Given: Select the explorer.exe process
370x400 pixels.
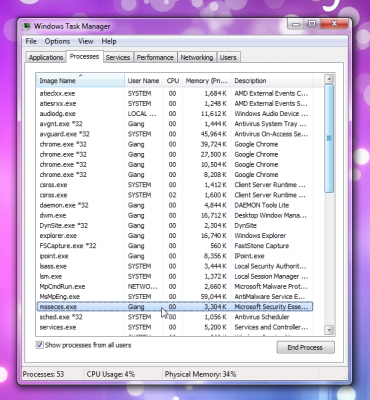Looking at the screenshot, I should pos(174,236).
